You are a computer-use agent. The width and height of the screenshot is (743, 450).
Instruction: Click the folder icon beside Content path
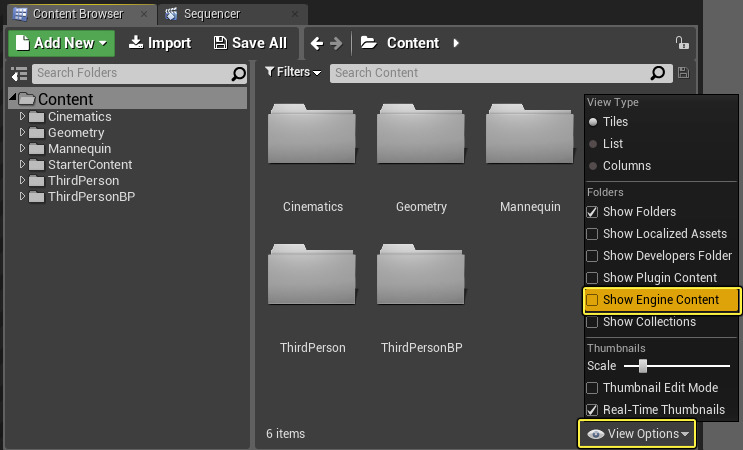pyautogui.click(x=368, y=43)
